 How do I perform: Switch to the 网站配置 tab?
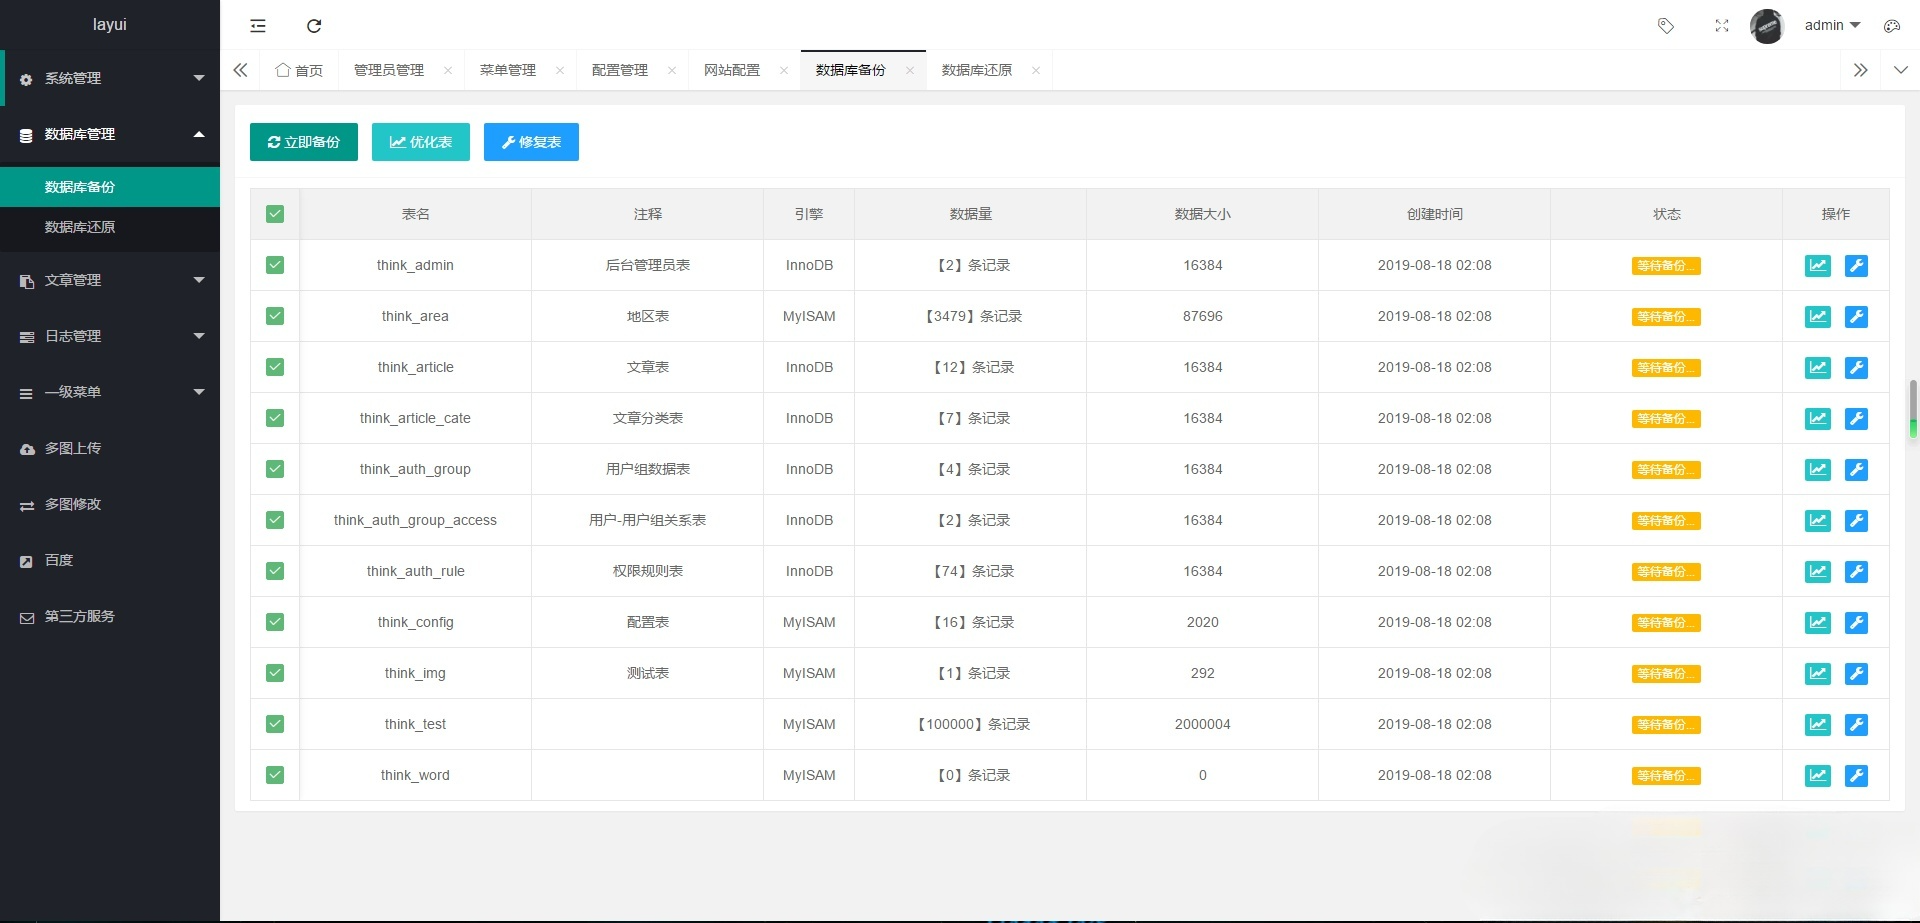[x=733, y=70]
